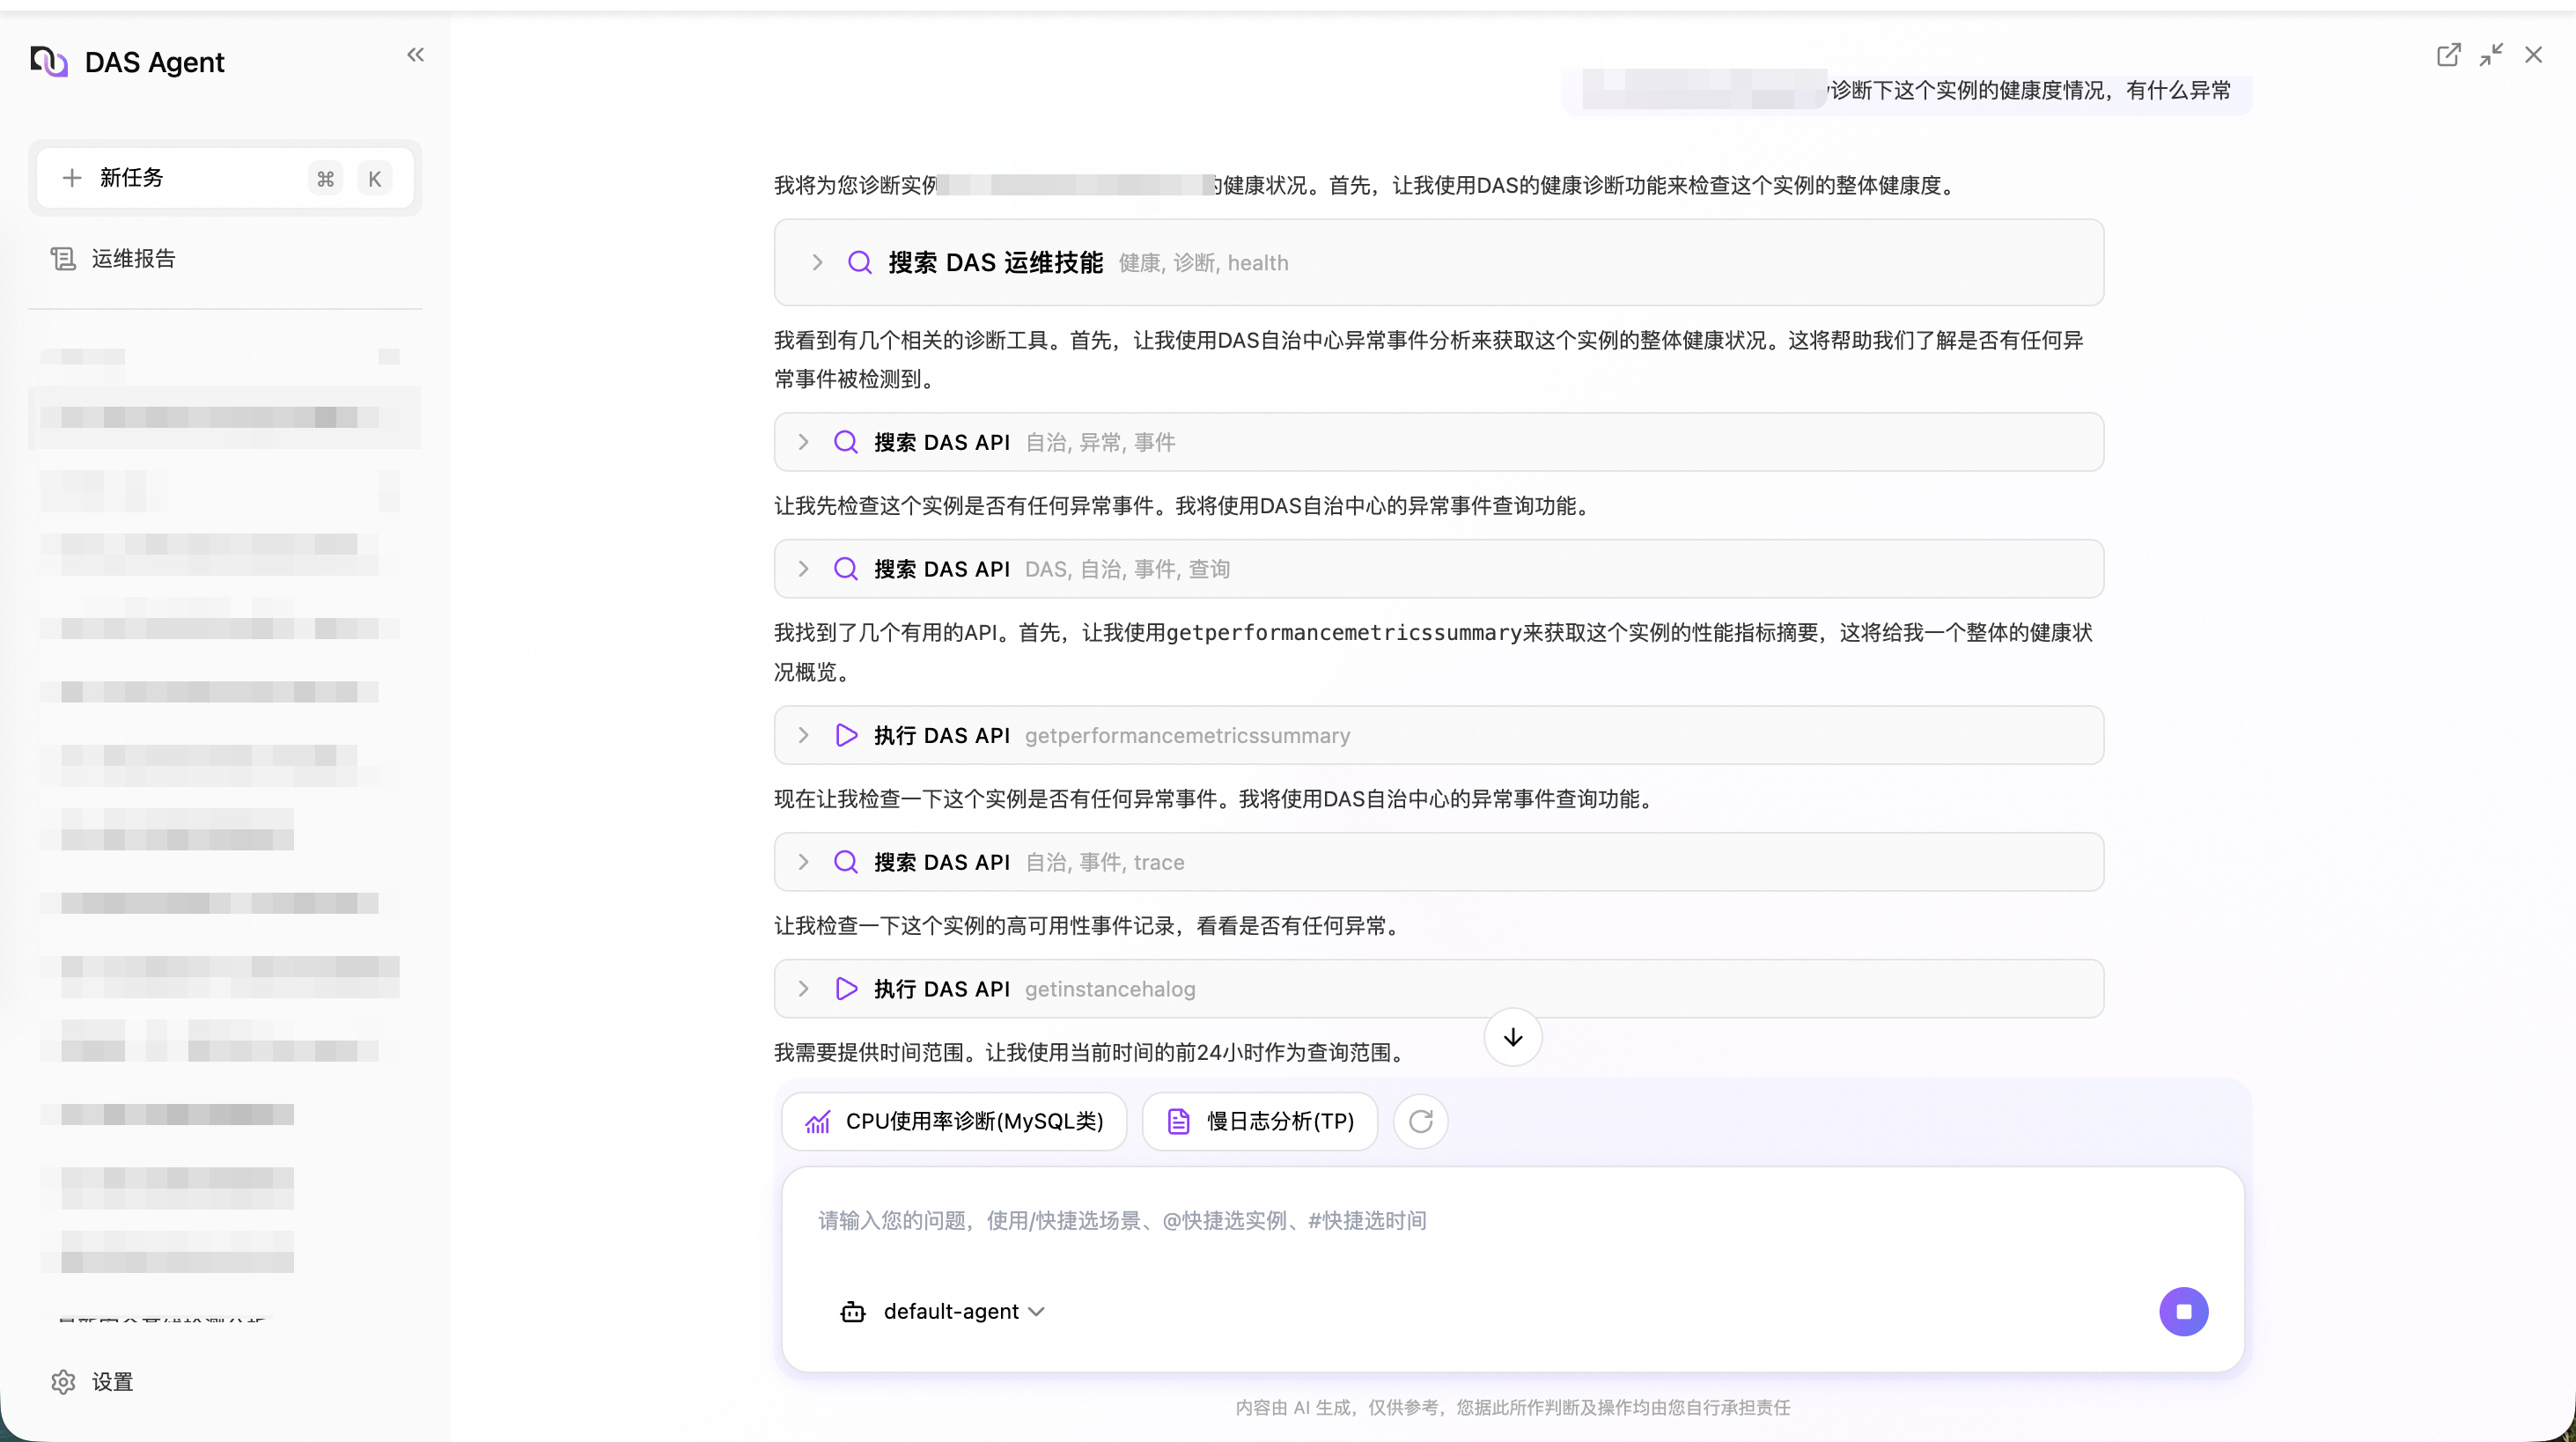Start a 新任务 new task
This screenshot has width=2576, height=1442.
pyautogui.click(x=130, y=178)
